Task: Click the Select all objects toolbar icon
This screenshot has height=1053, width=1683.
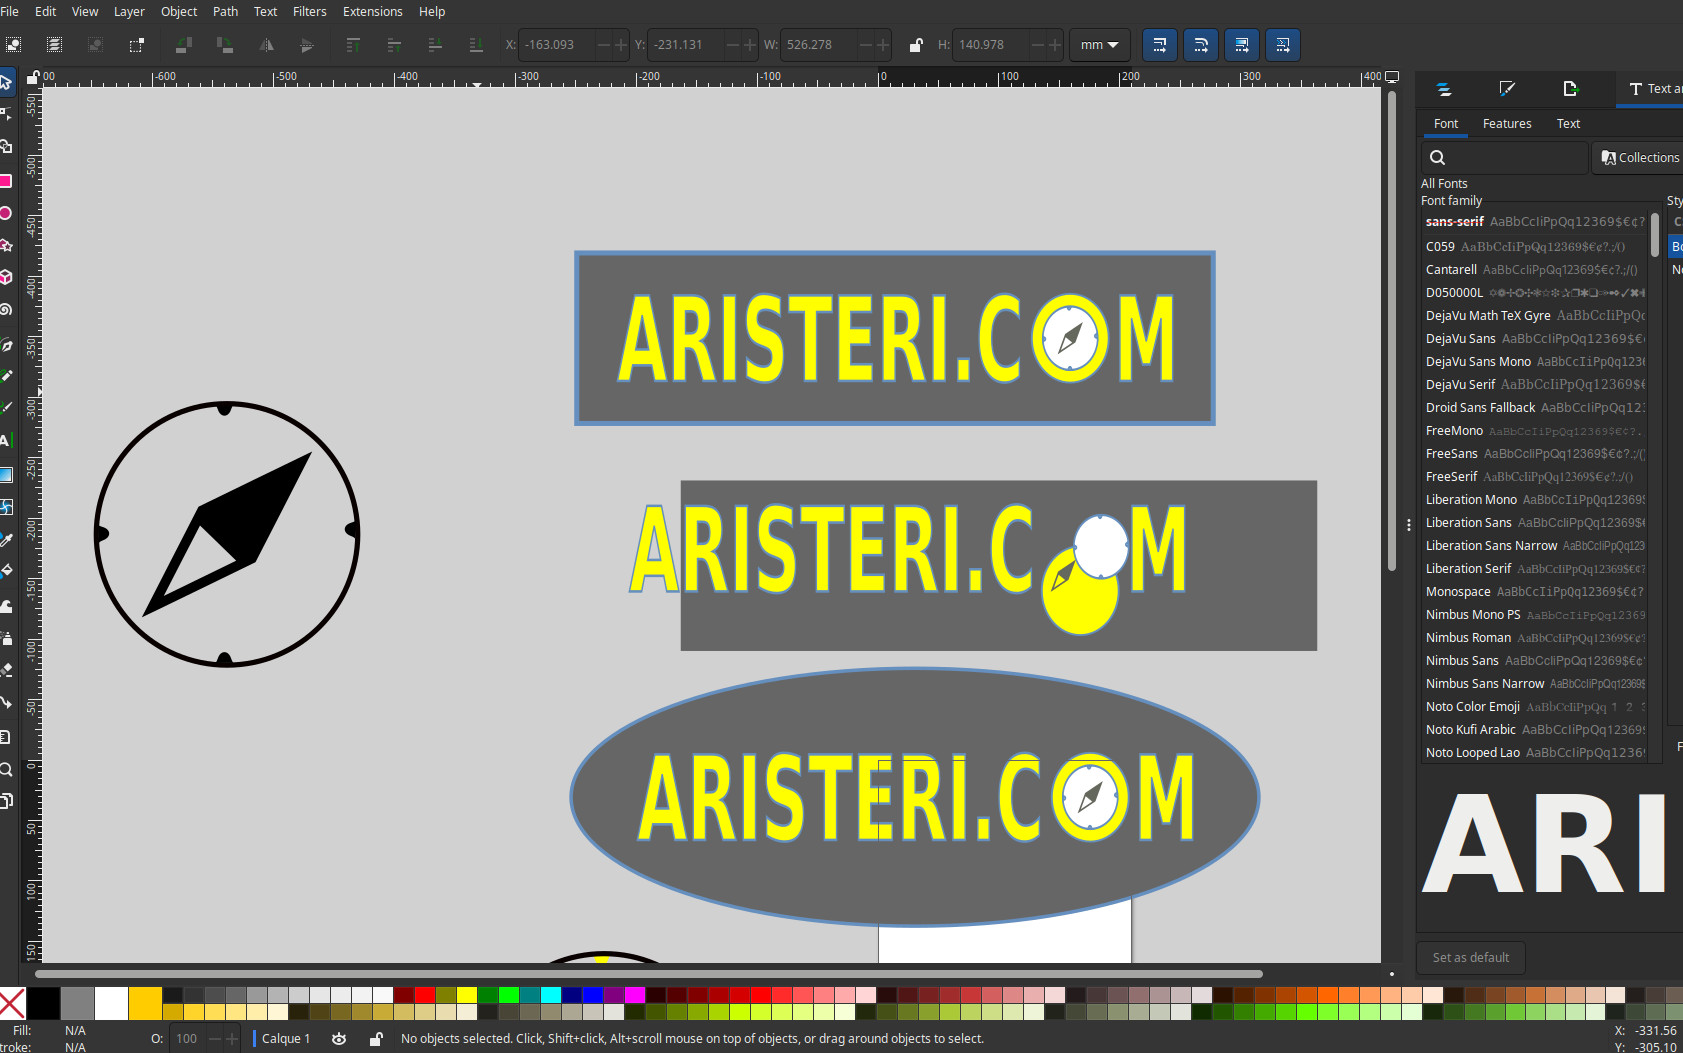Action: tap(14, 45)
